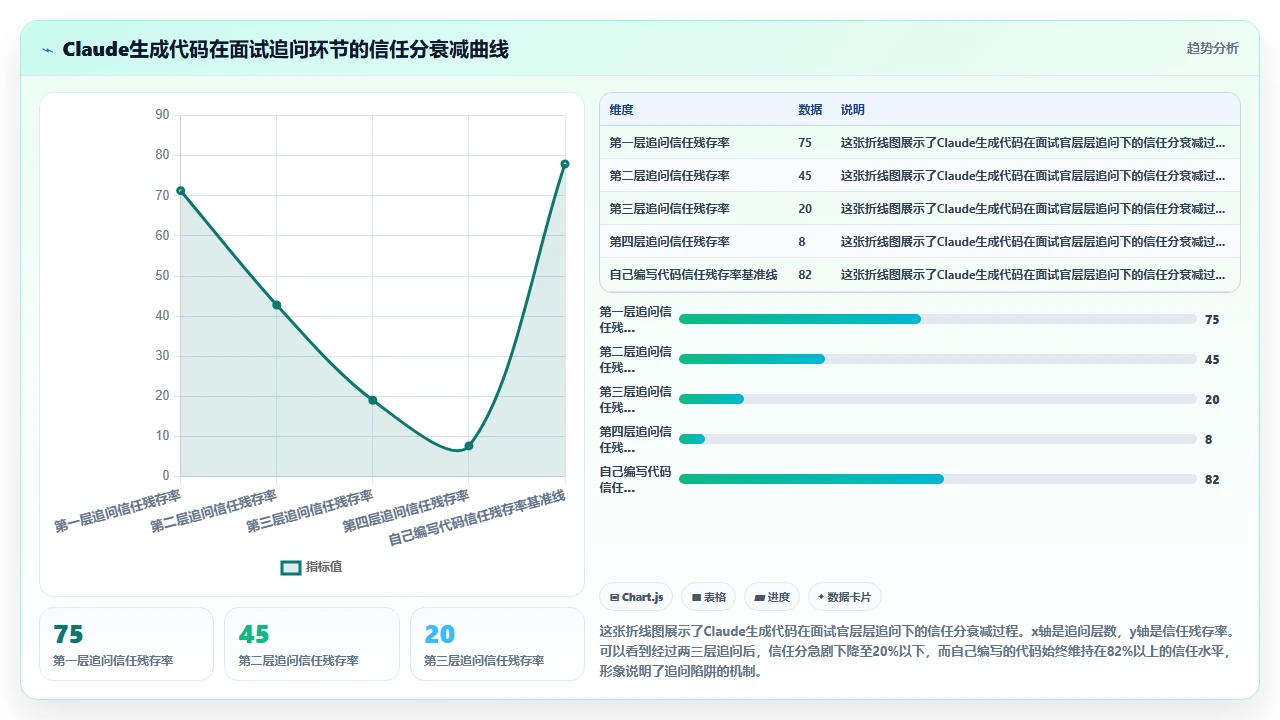Select the 表格 chip

709,597
